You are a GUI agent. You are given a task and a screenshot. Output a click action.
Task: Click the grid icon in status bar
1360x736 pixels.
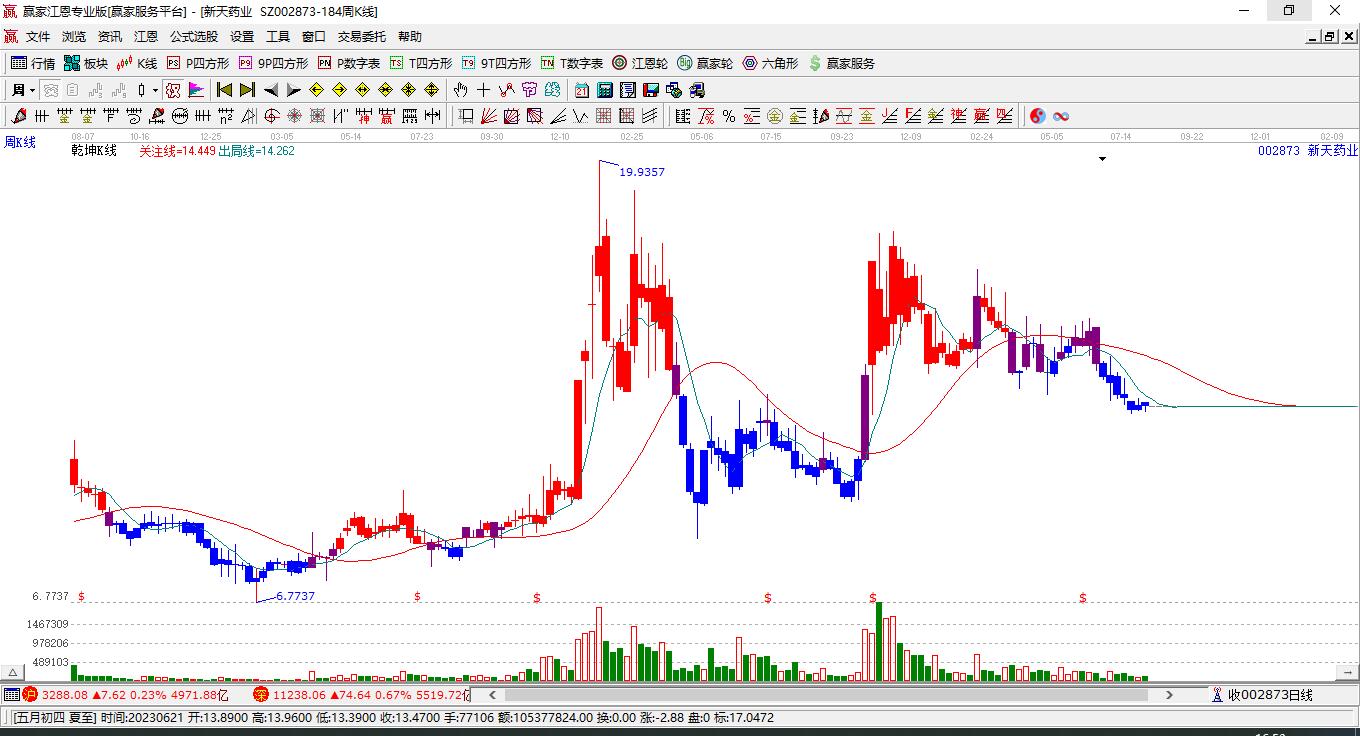[x=11, y=694]
